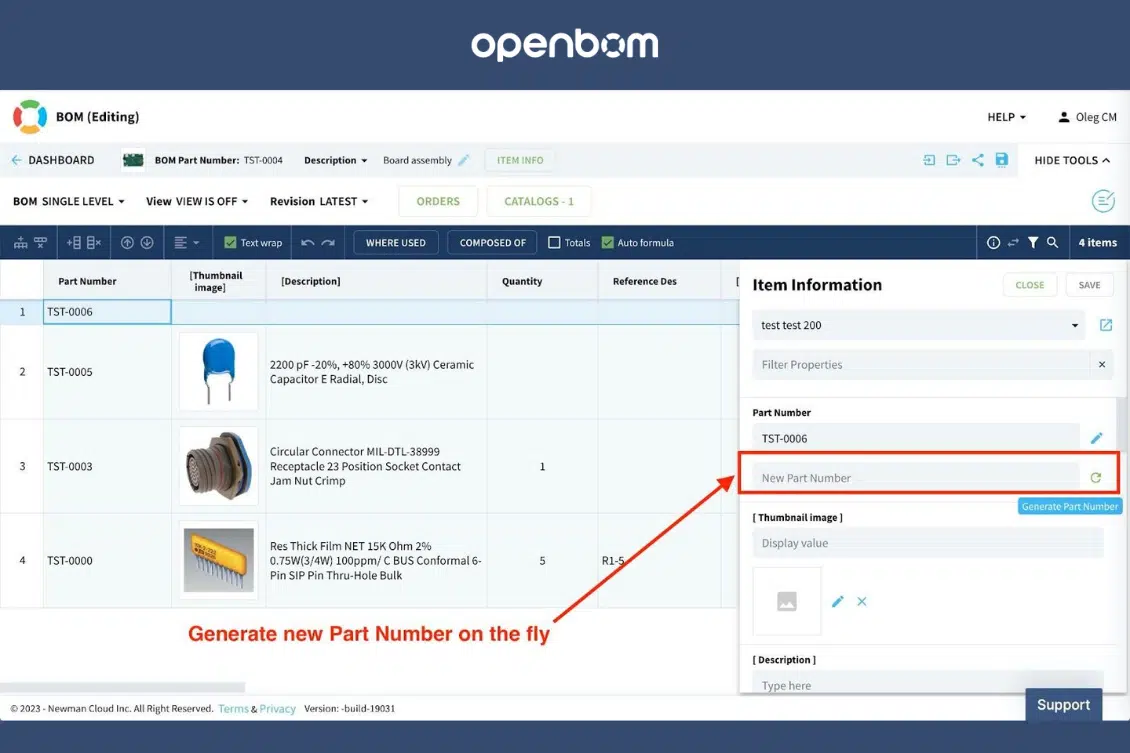Screen dimensions: 1130x753
Task: Go back to DASHBOARD
Action: [61, 160]
